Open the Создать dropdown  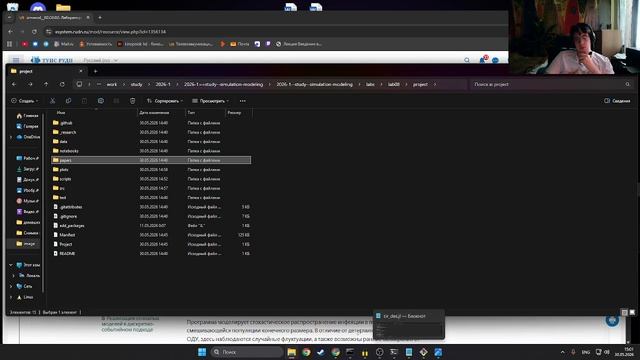pyautogui.click(x=25, y=101)
